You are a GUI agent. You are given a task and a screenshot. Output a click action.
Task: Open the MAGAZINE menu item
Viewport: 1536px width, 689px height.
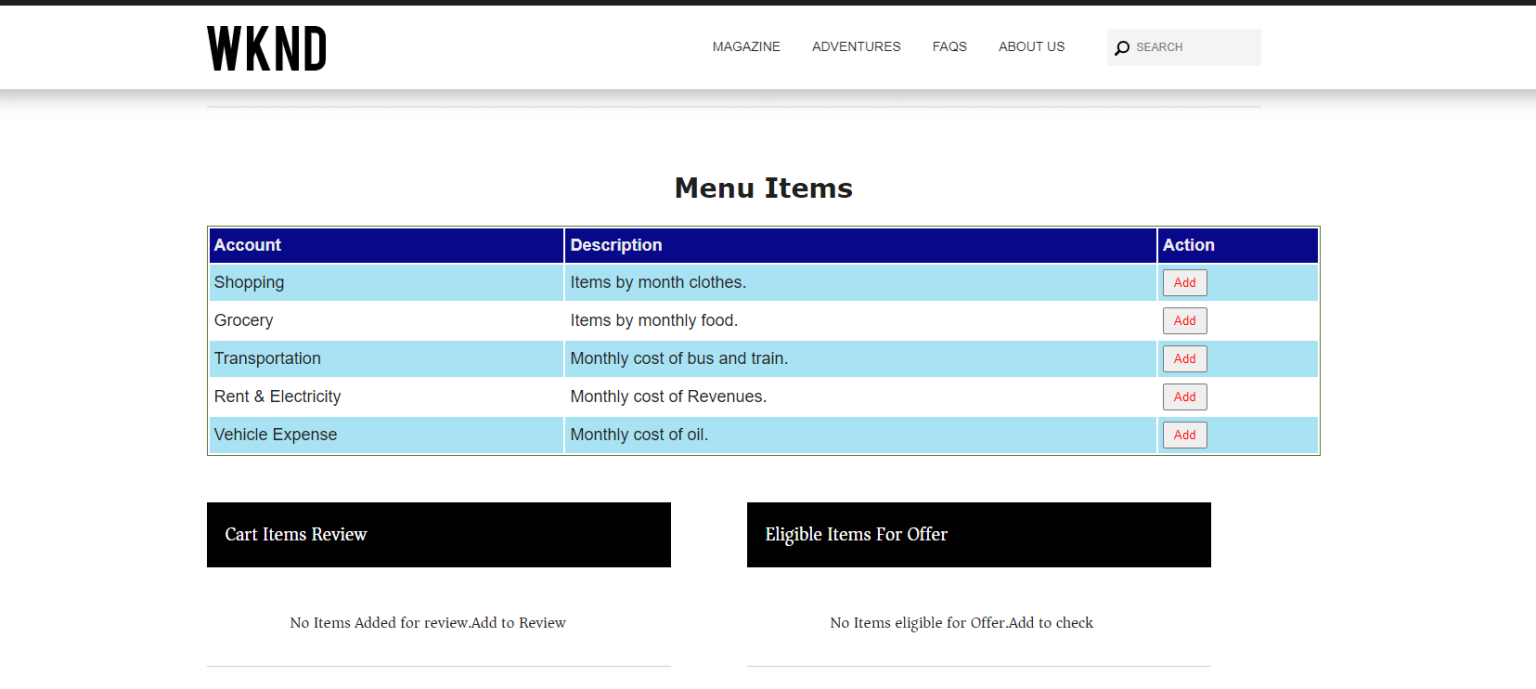[x=745, y=46]
